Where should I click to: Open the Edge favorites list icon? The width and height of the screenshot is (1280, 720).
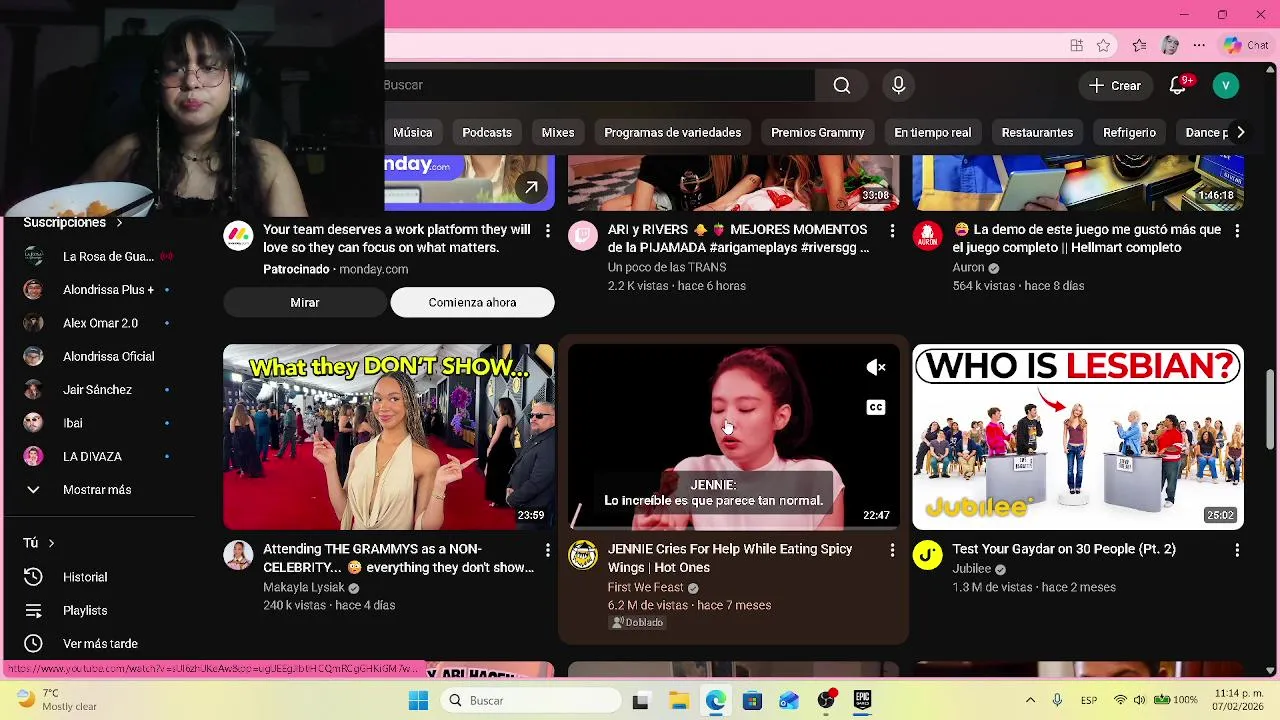pos(1139,45)
